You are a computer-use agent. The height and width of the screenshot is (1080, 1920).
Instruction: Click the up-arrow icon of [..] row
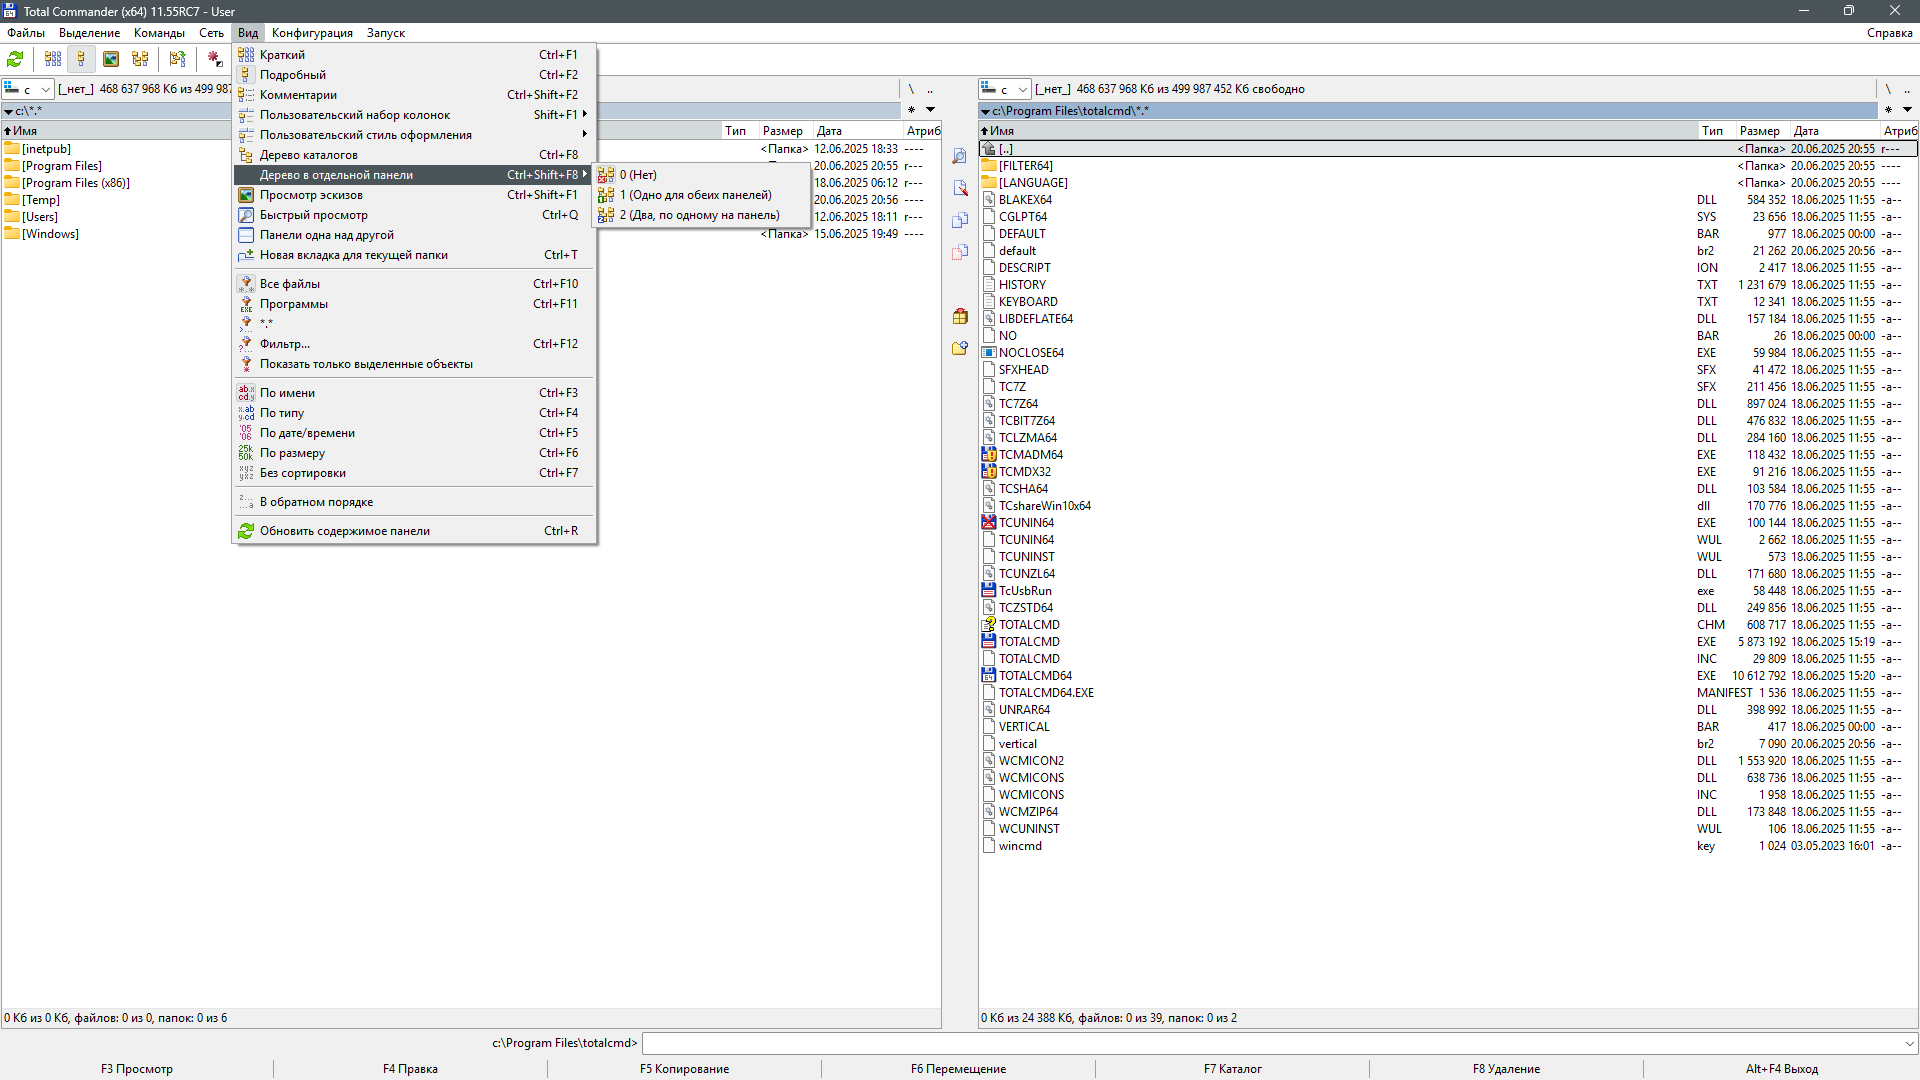click(989, 149)
